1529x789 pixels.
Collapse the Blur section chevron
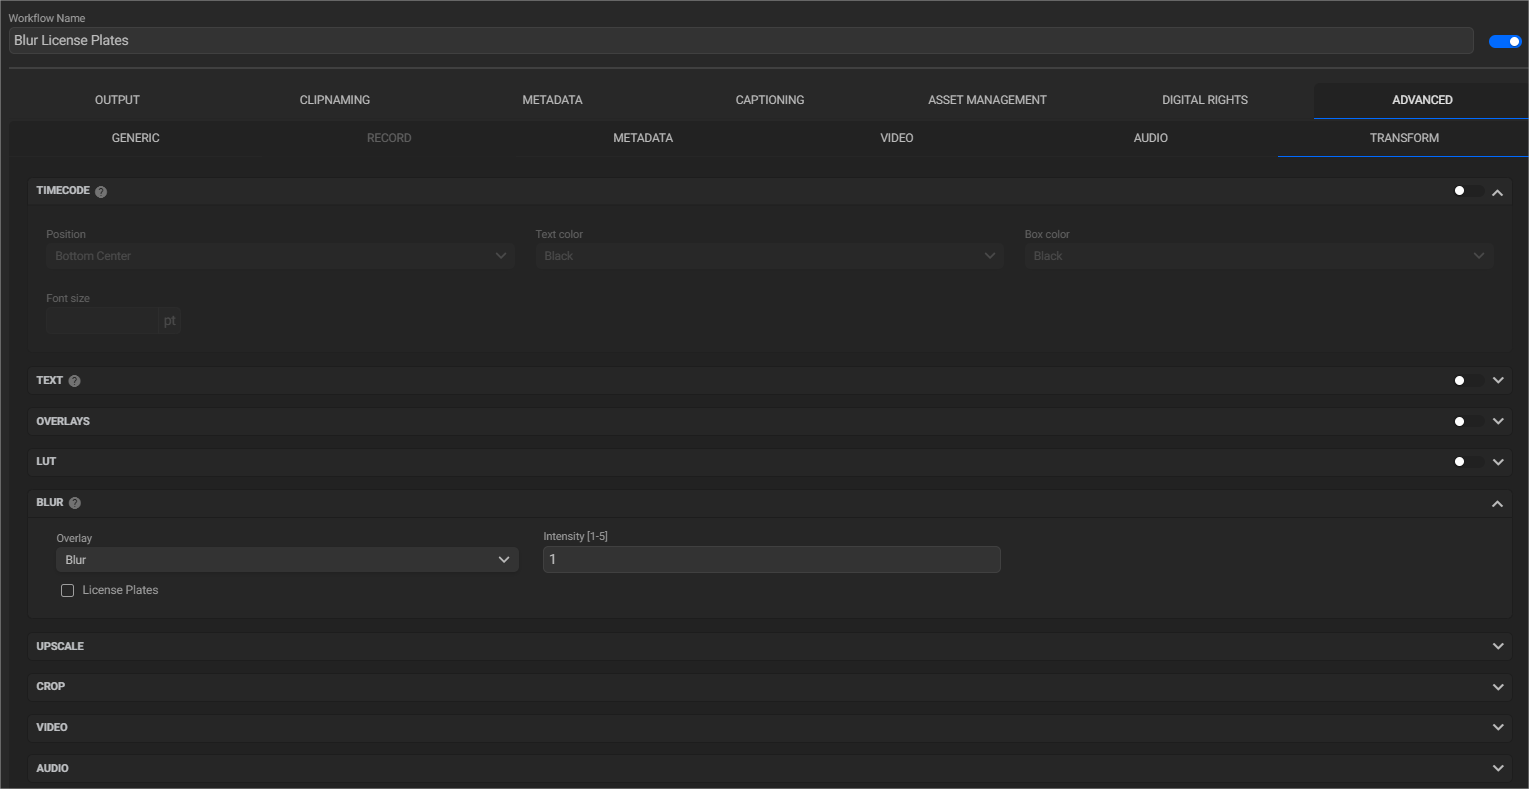coord(1497,504)
